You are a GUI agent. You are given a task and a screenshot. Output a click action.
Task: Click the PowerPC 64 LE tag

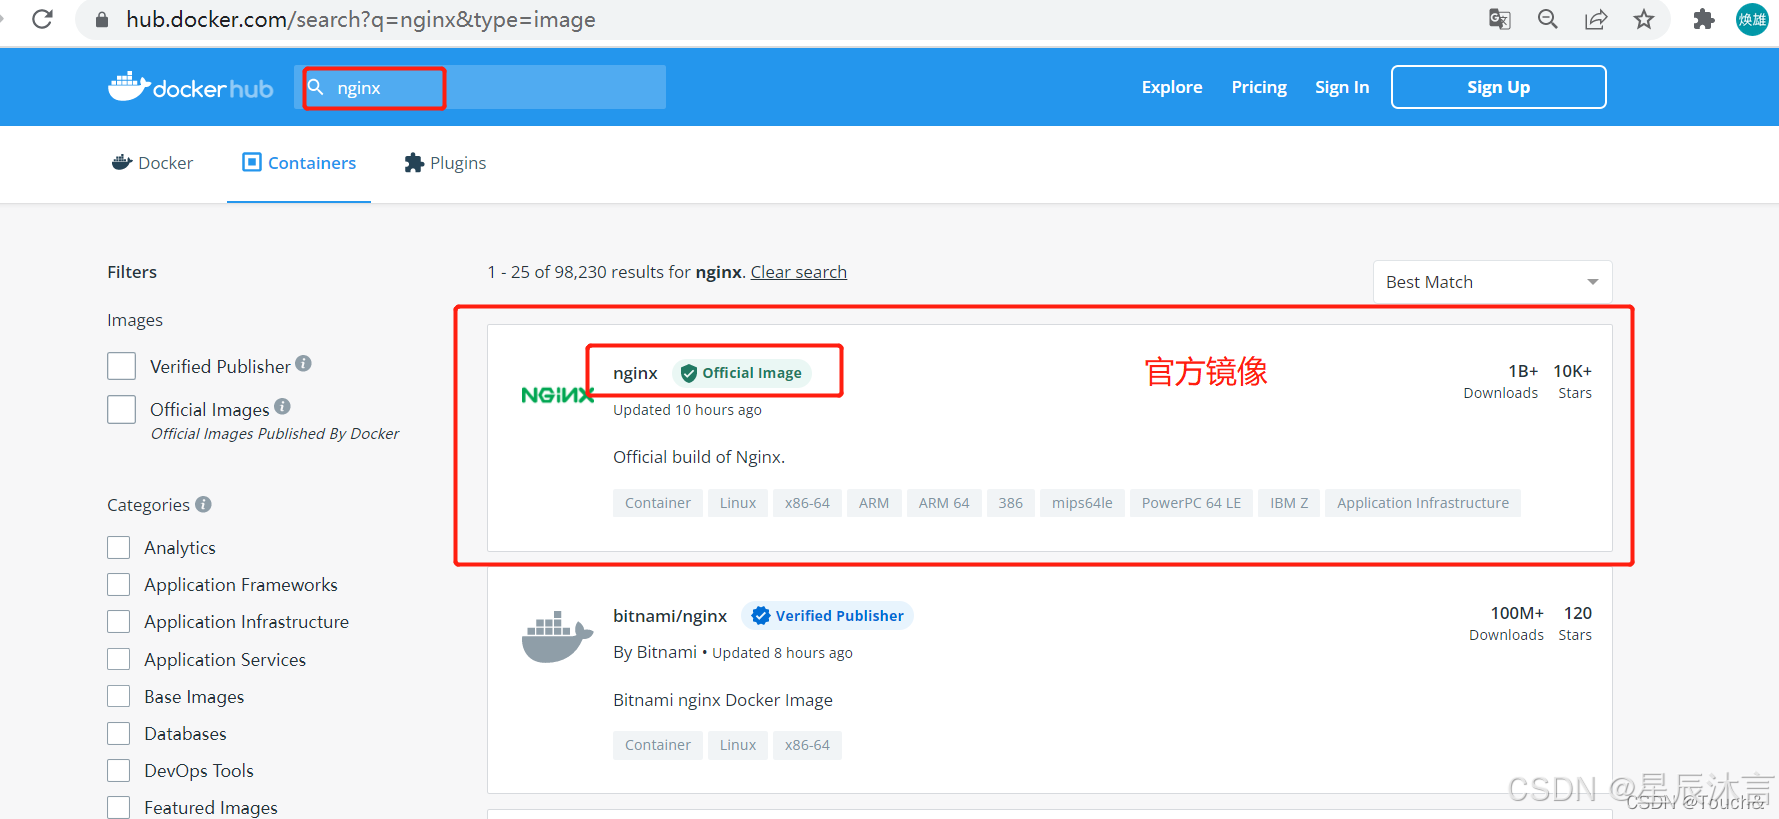(x=1191, y=503)
